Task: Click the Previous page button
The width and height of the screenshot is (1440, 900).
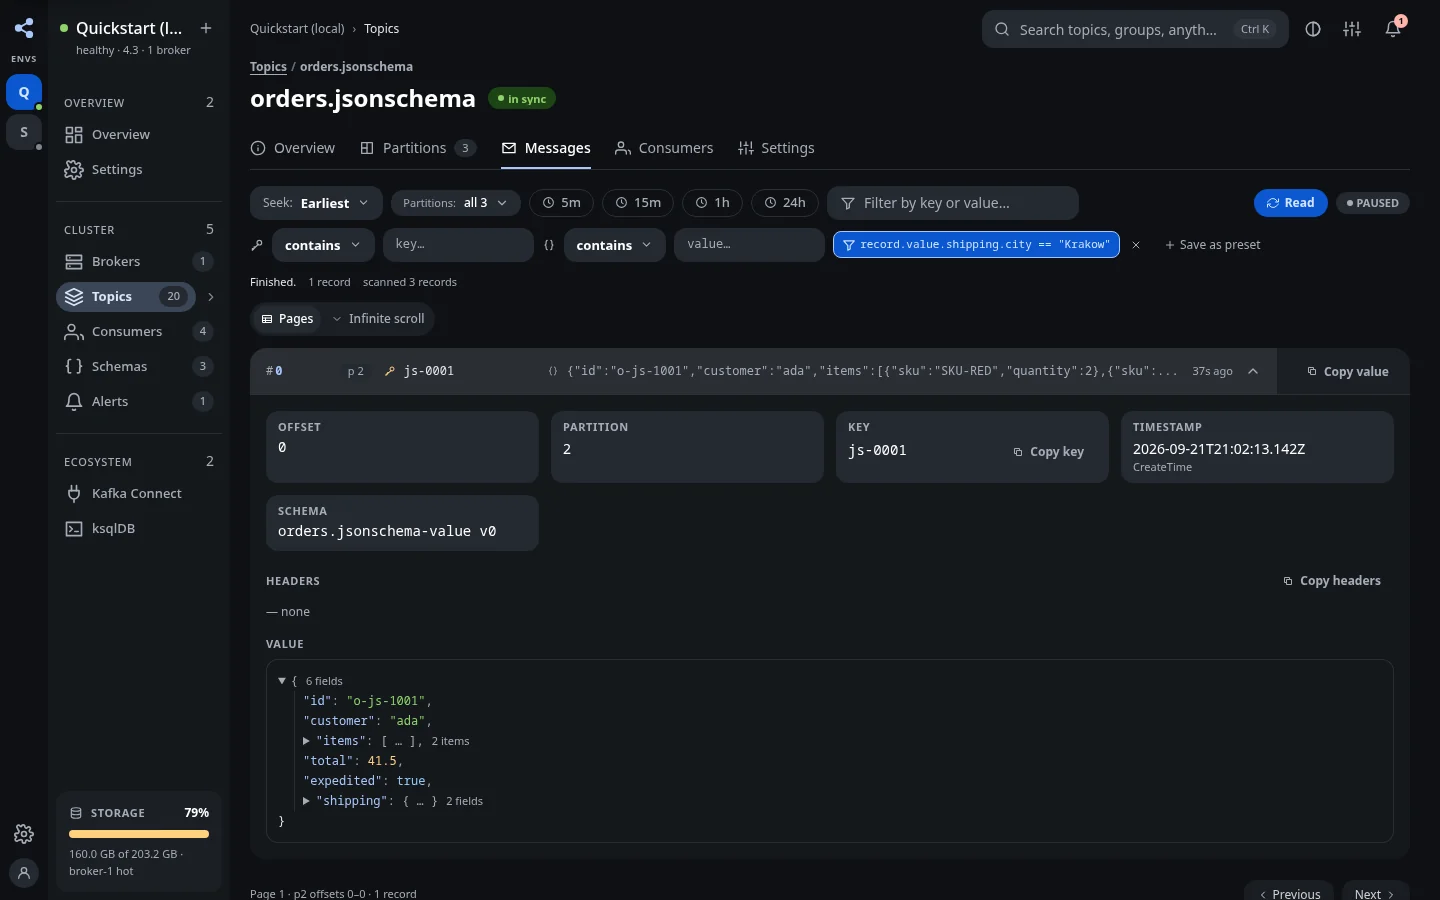Action: click(x=1289, y=894)
